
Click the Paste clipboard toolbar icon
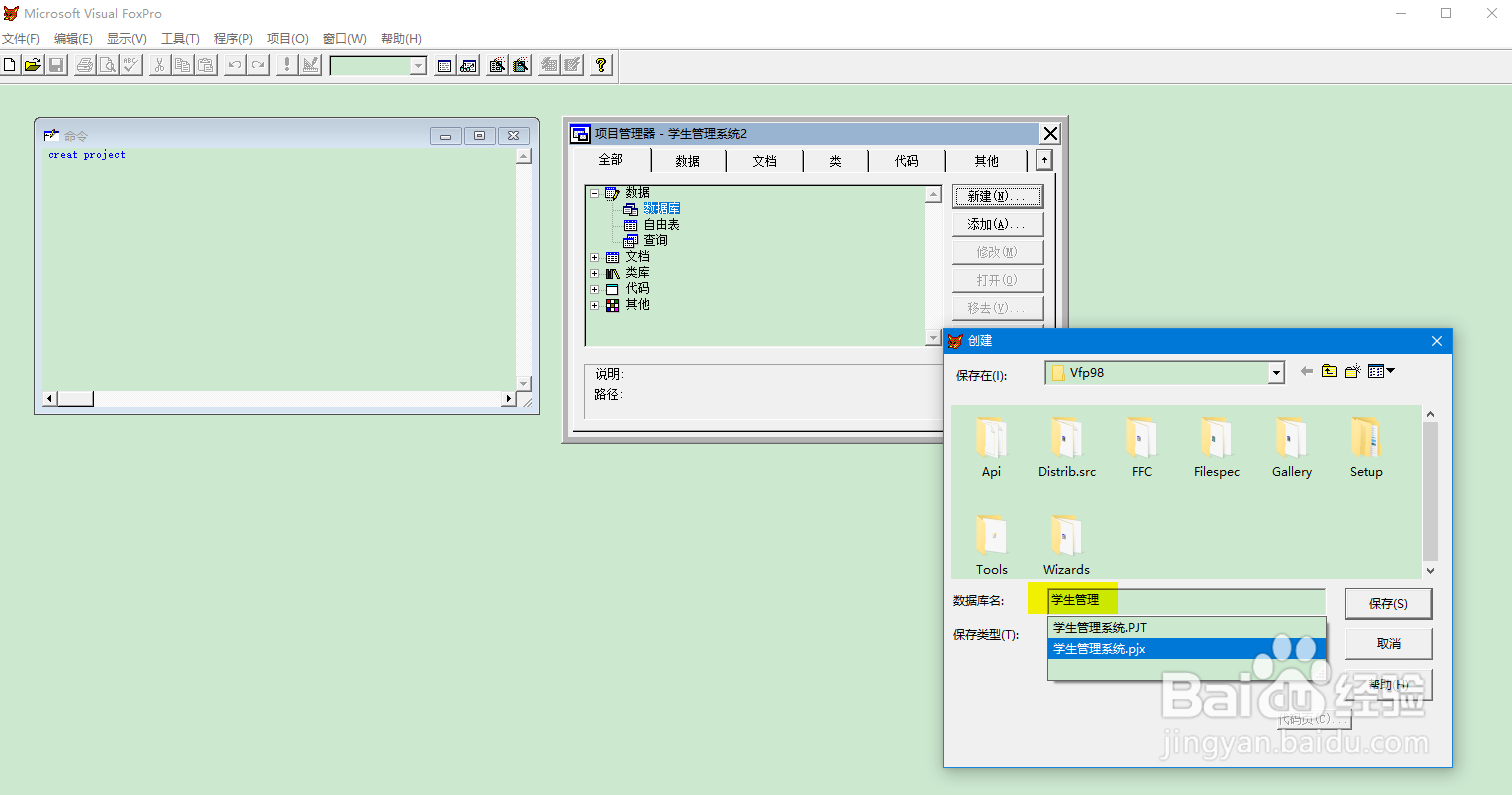[206, 65]
